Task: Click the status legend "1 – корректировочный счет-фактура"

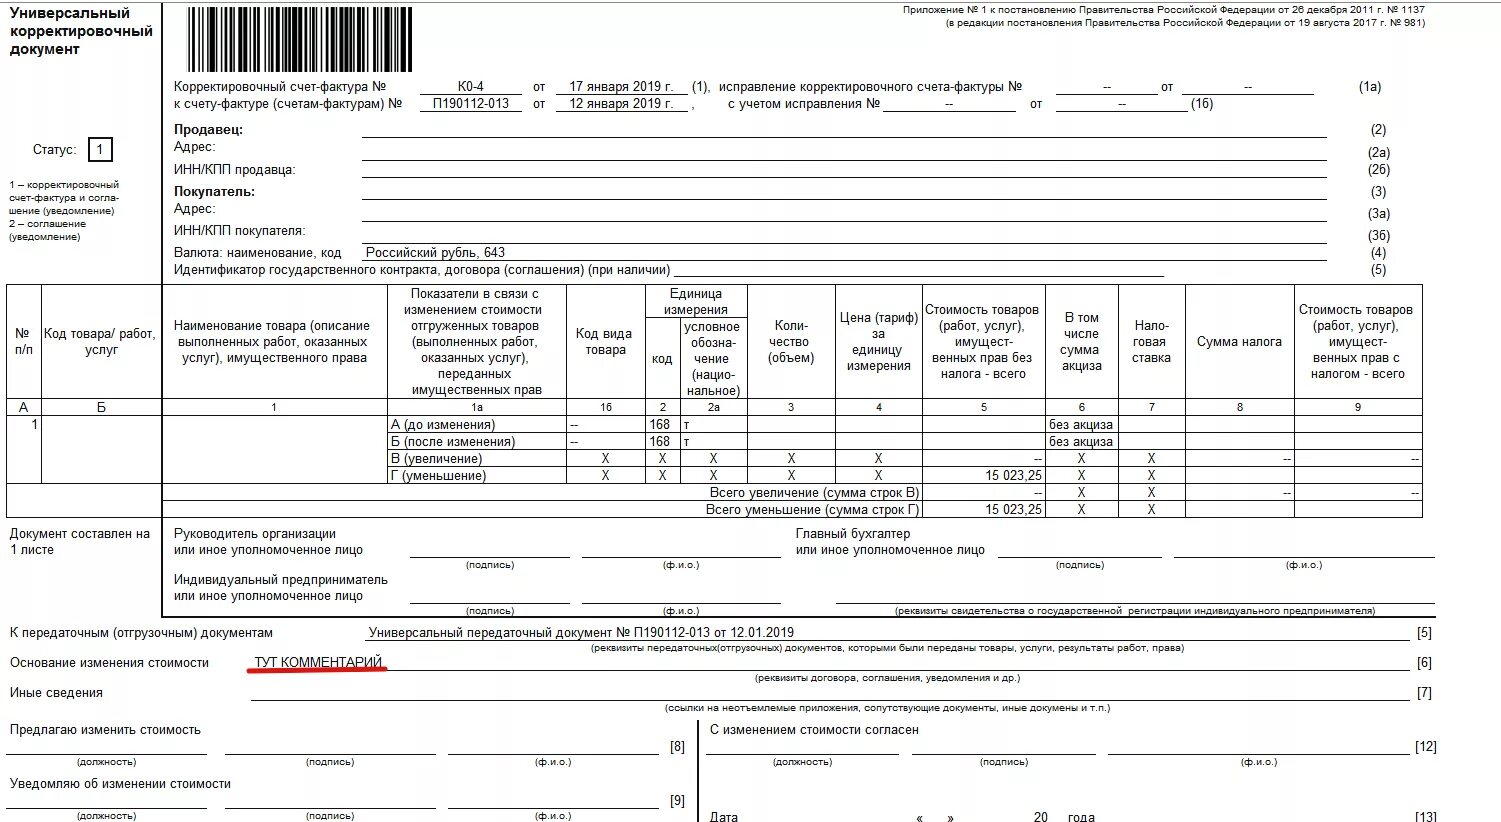Action: coord(64,198)
